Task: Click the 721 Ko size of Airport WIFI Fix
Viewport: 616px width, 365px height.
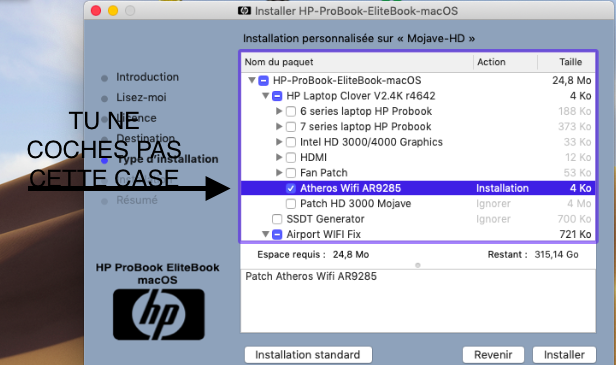Action: (x=575, y=235)
